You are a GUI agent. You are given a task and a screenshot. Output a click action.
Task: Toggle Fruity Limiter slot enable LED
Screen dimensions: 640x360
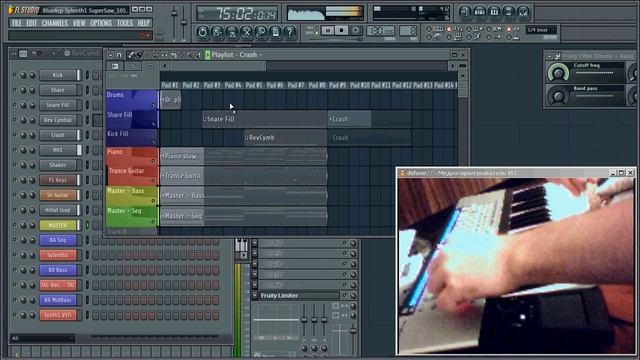pos(344,296)
